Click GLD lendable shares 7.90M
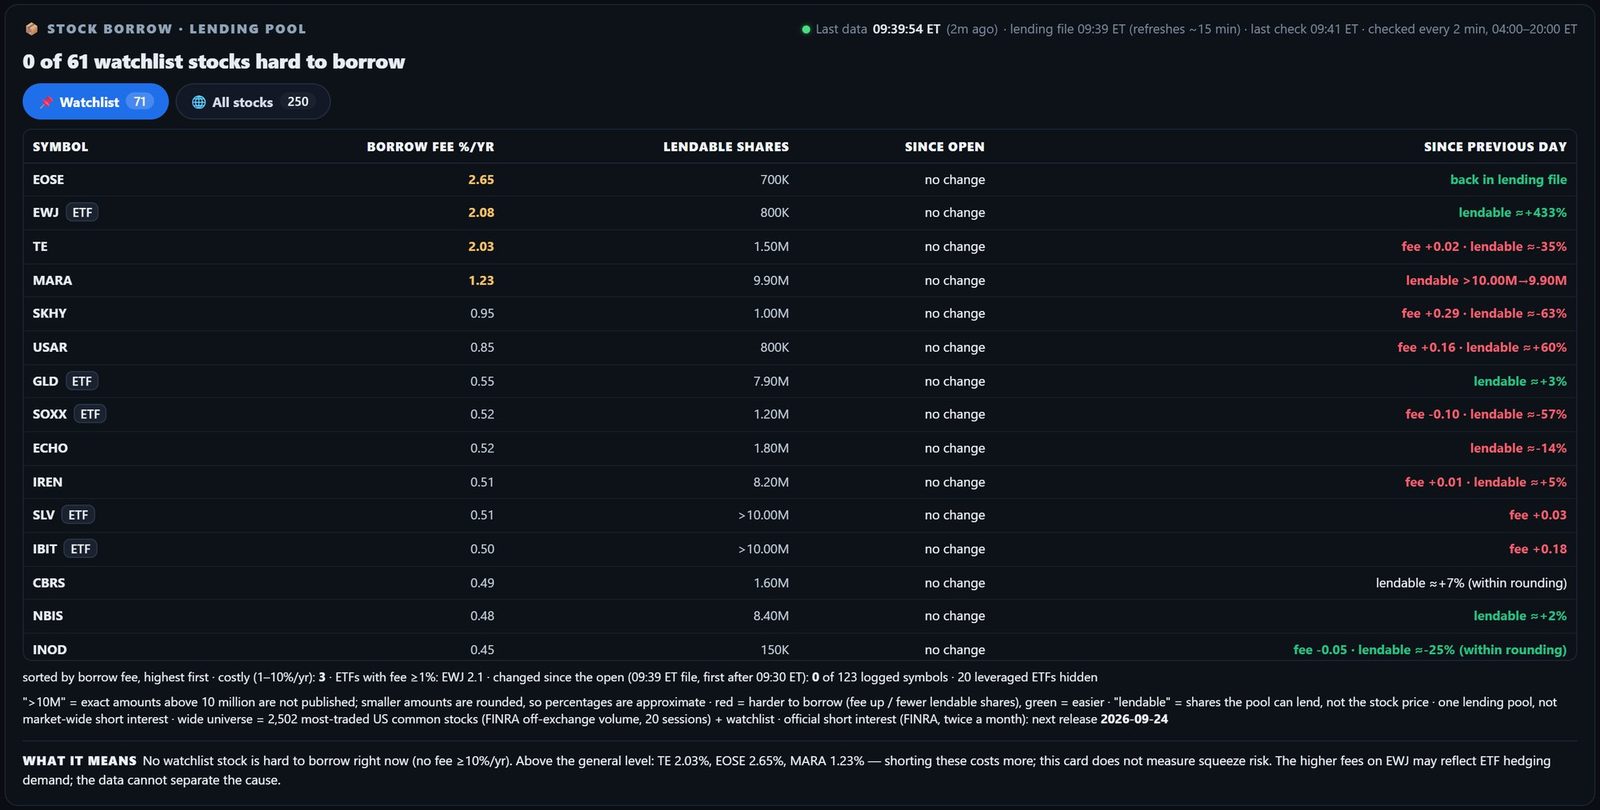The width and height of the screenshot is (1600, 810). point(771,381)
